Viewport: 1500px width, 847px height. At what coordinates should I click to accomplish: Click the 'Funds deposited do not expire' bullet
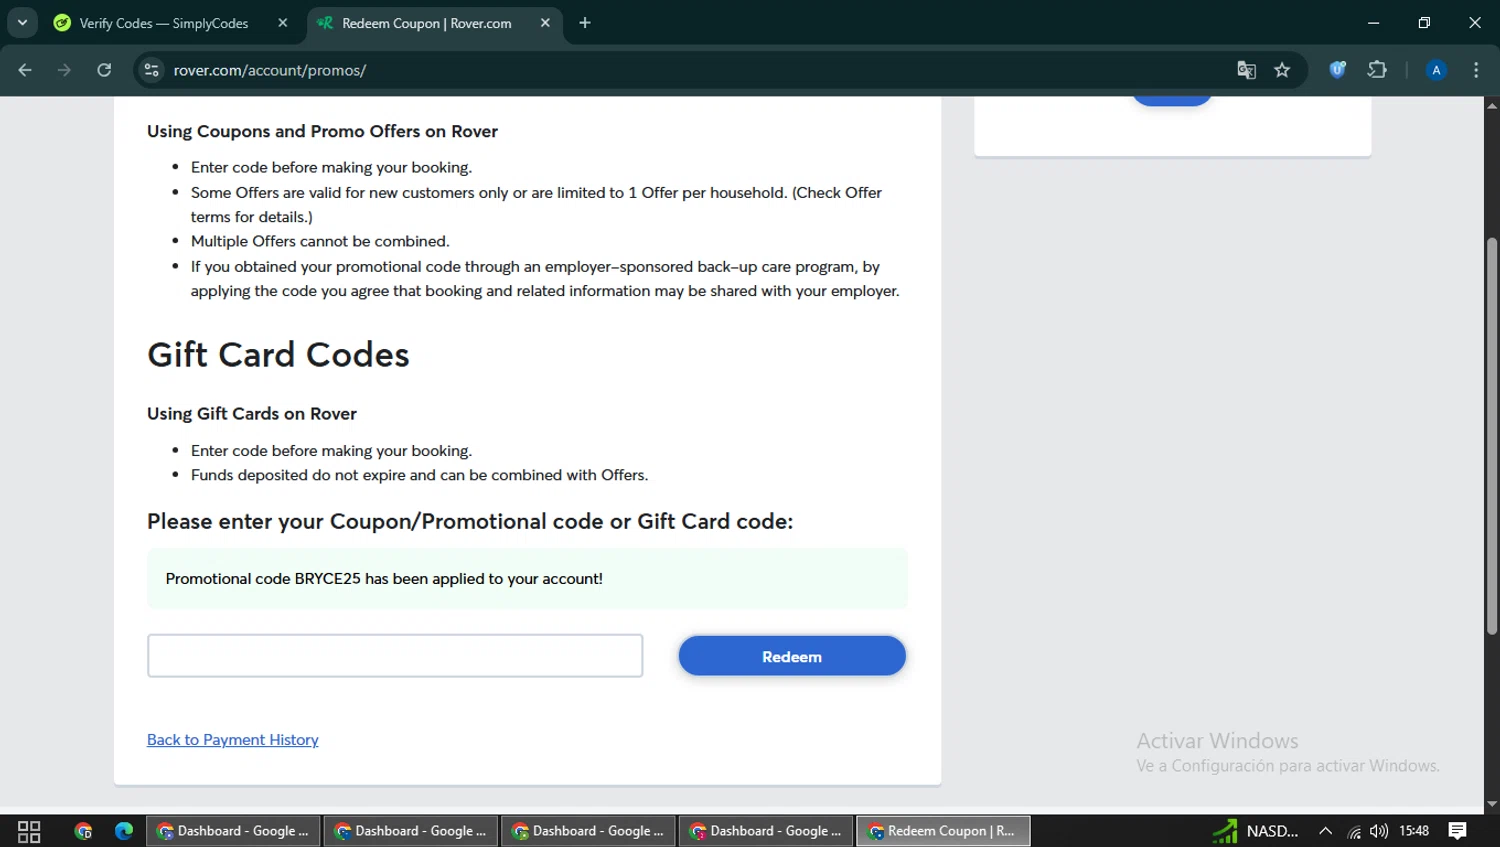click(x=419, y=475)
